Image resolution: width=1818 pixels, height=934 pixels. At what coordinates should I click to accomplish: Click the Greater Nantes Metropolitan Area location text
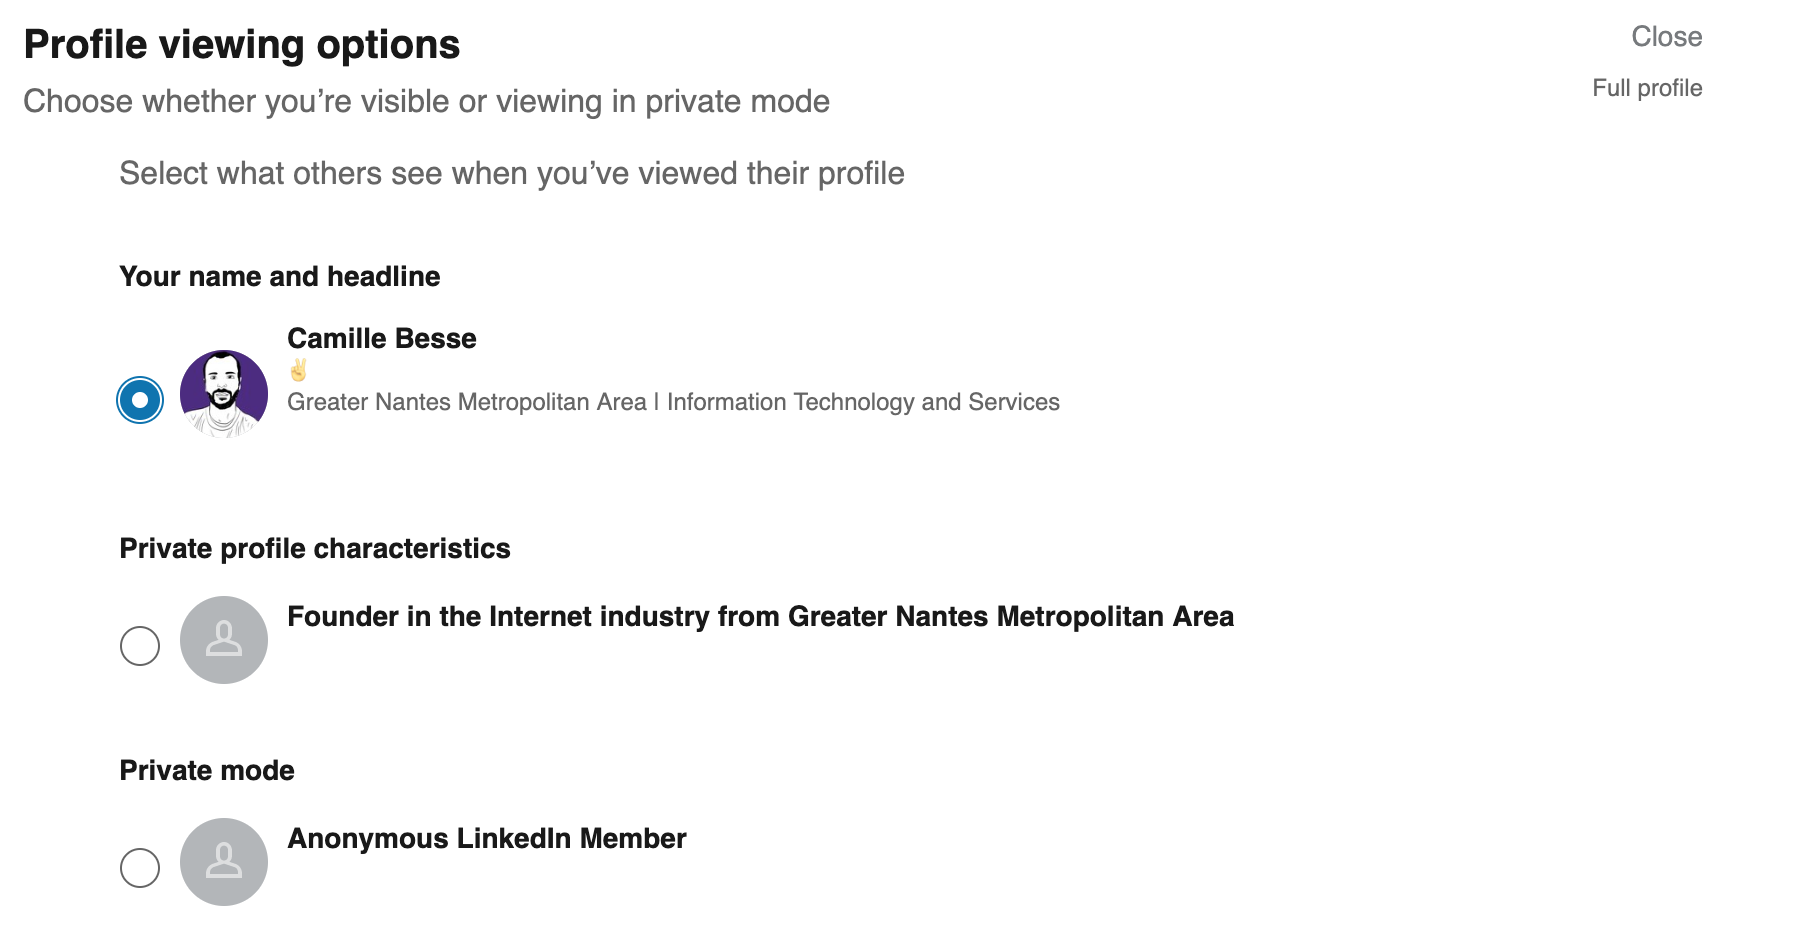coord(467,402)
